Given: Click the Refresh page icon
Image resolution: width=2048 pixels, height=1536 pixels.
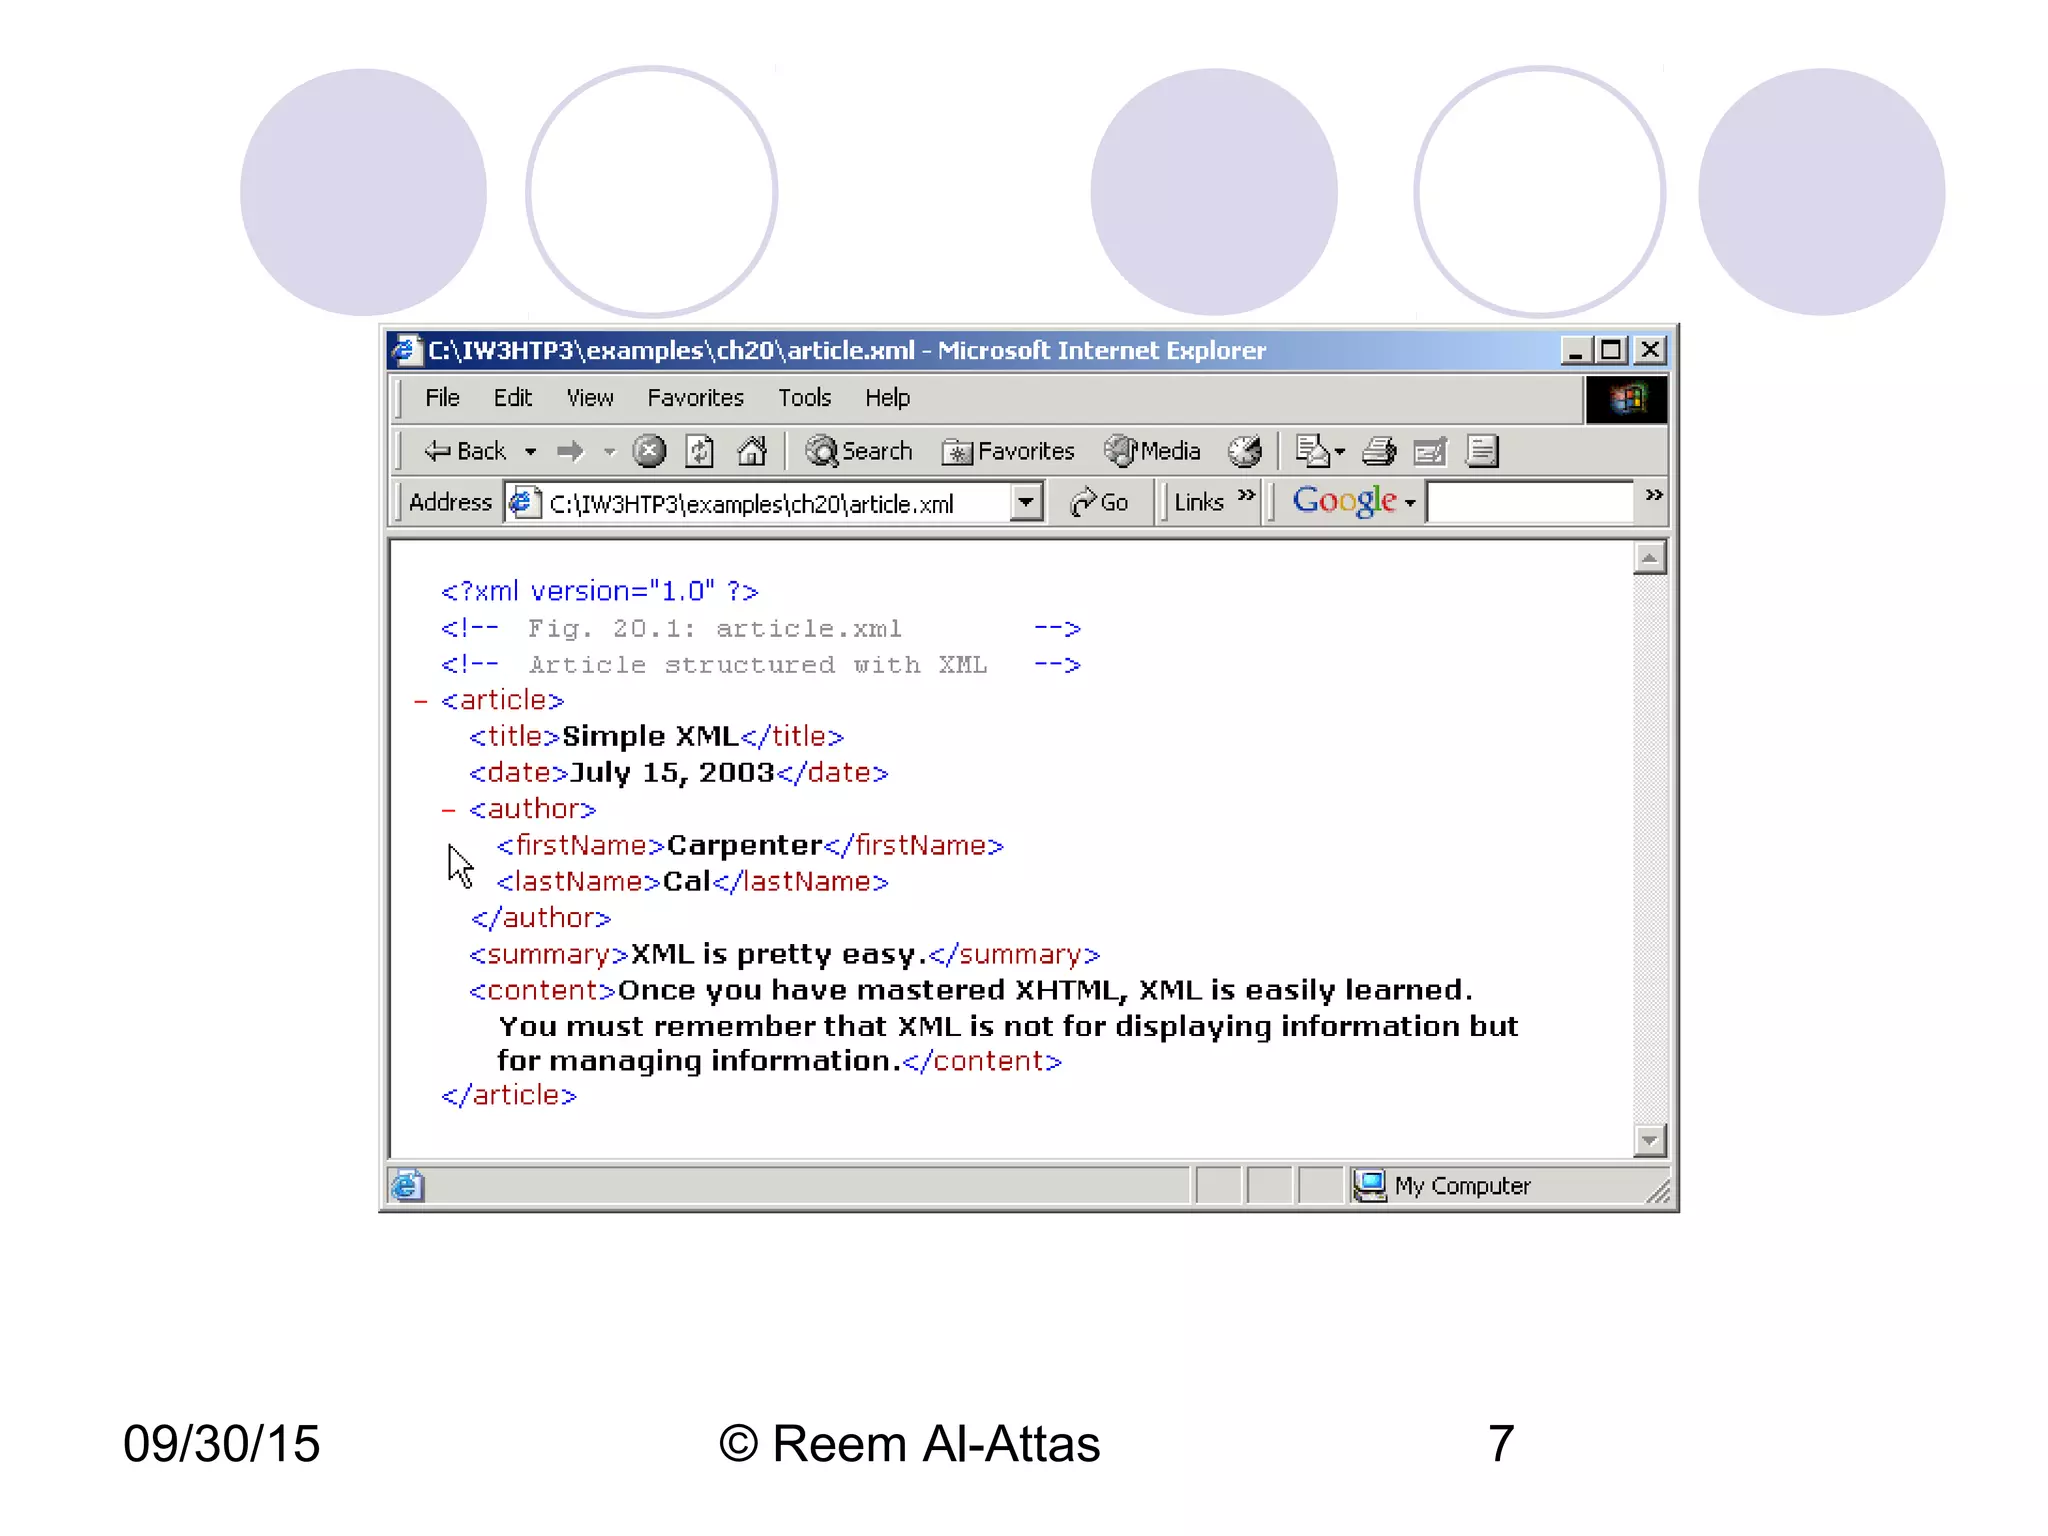Looking at the screenshot, I should click(700, 451).
